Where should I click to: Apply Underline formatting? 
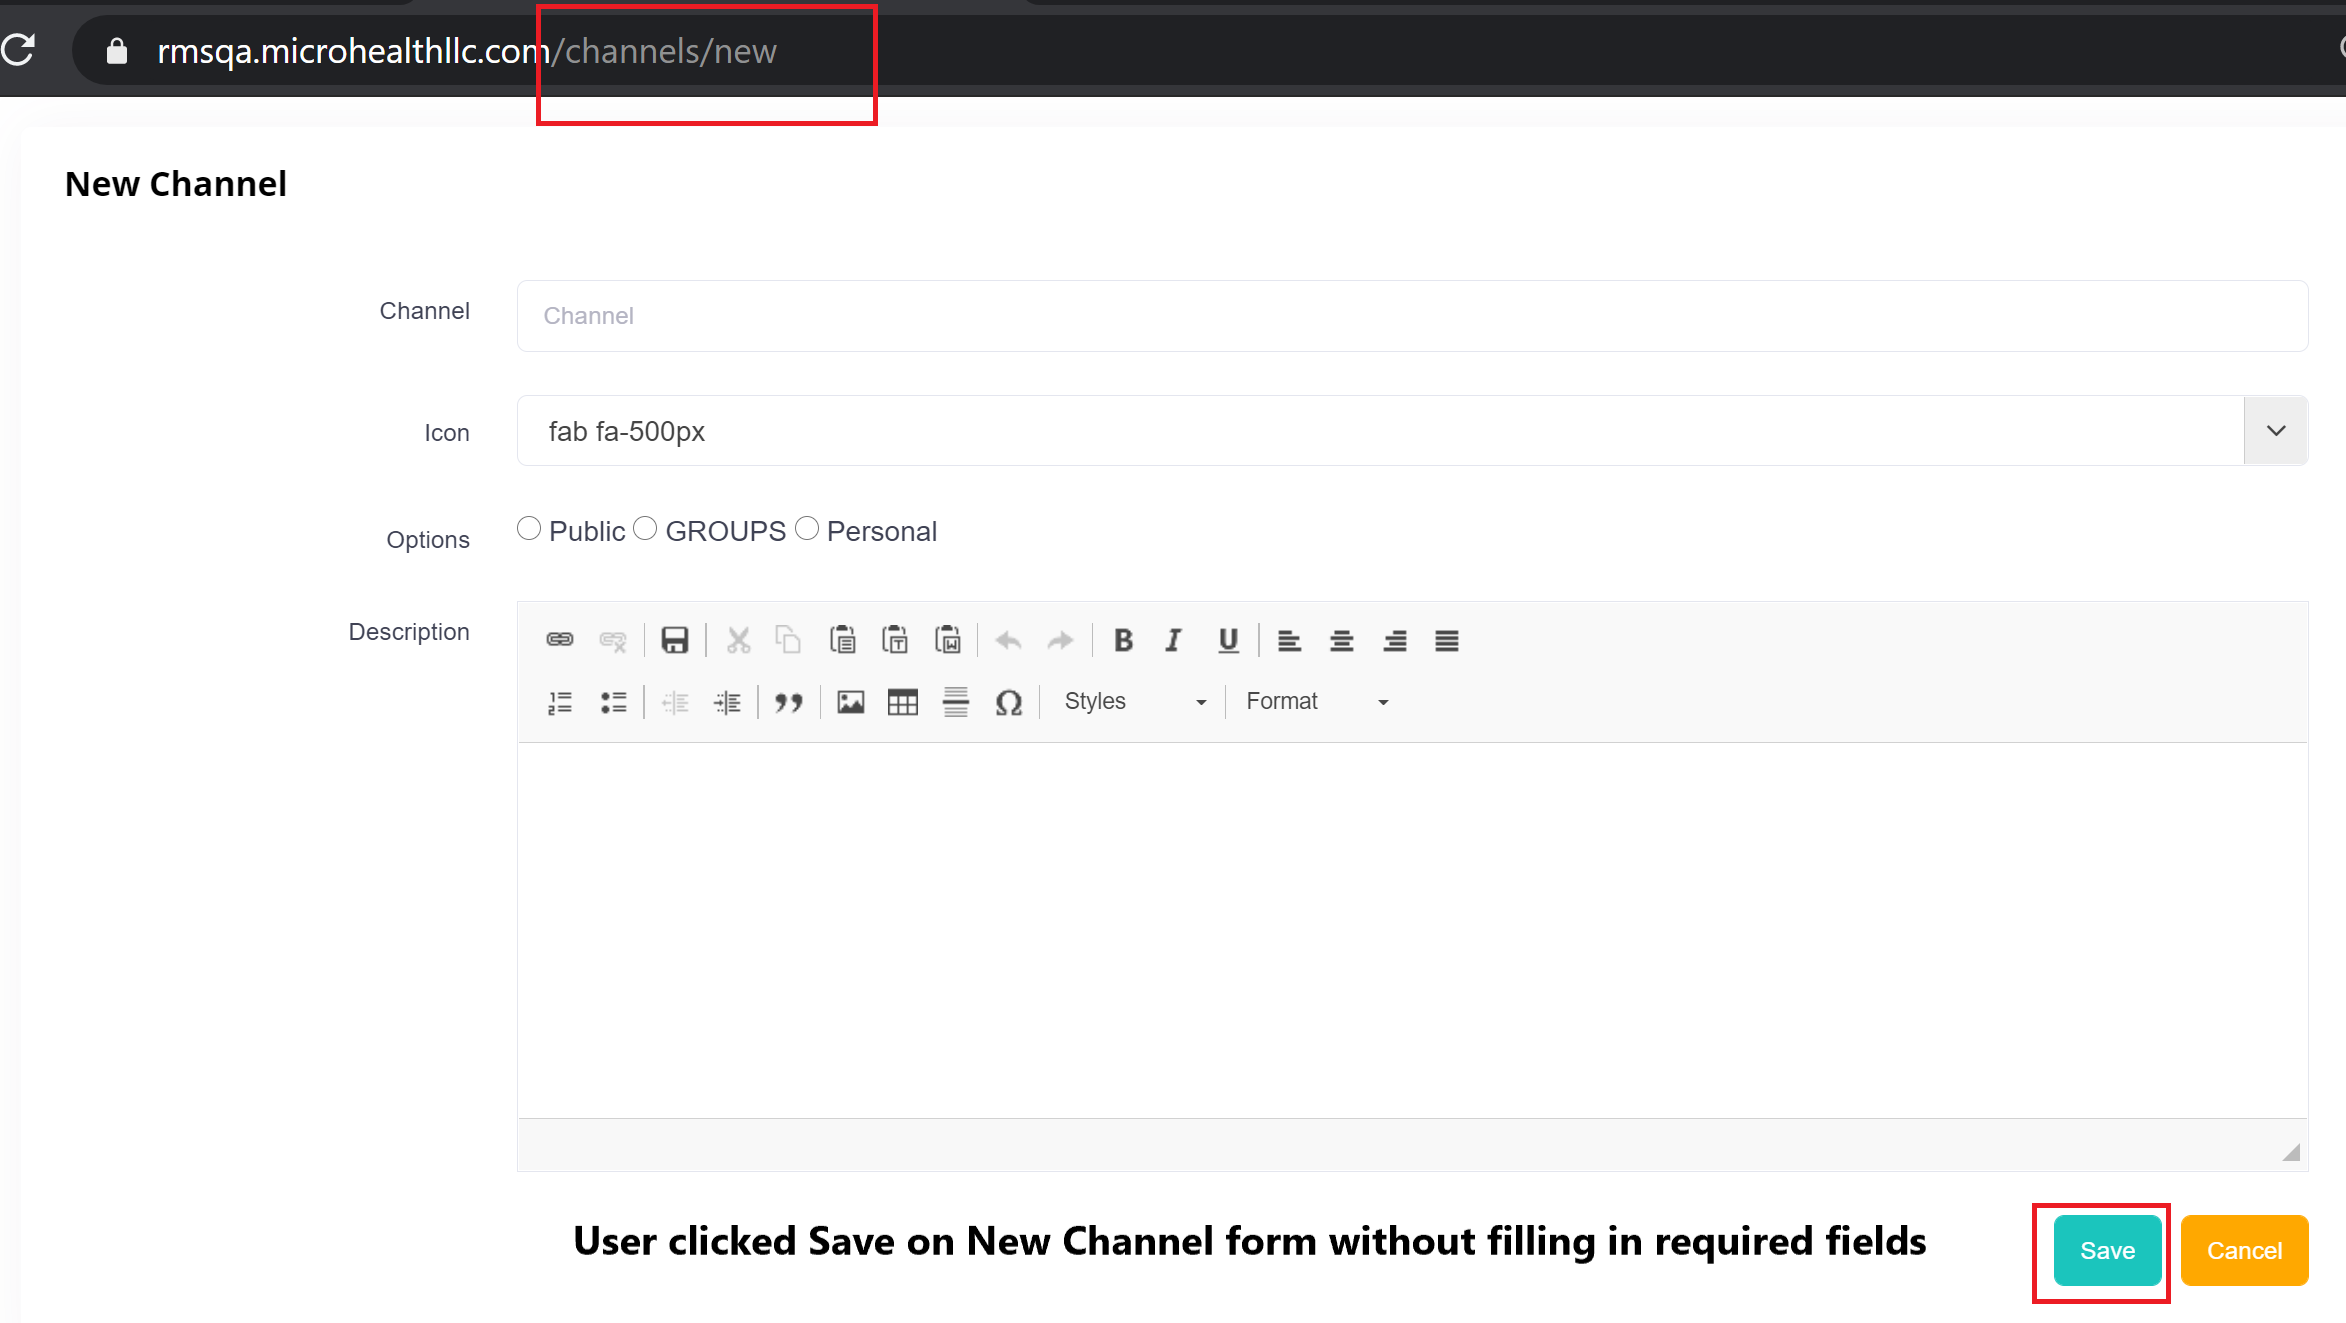(1228, 640)
